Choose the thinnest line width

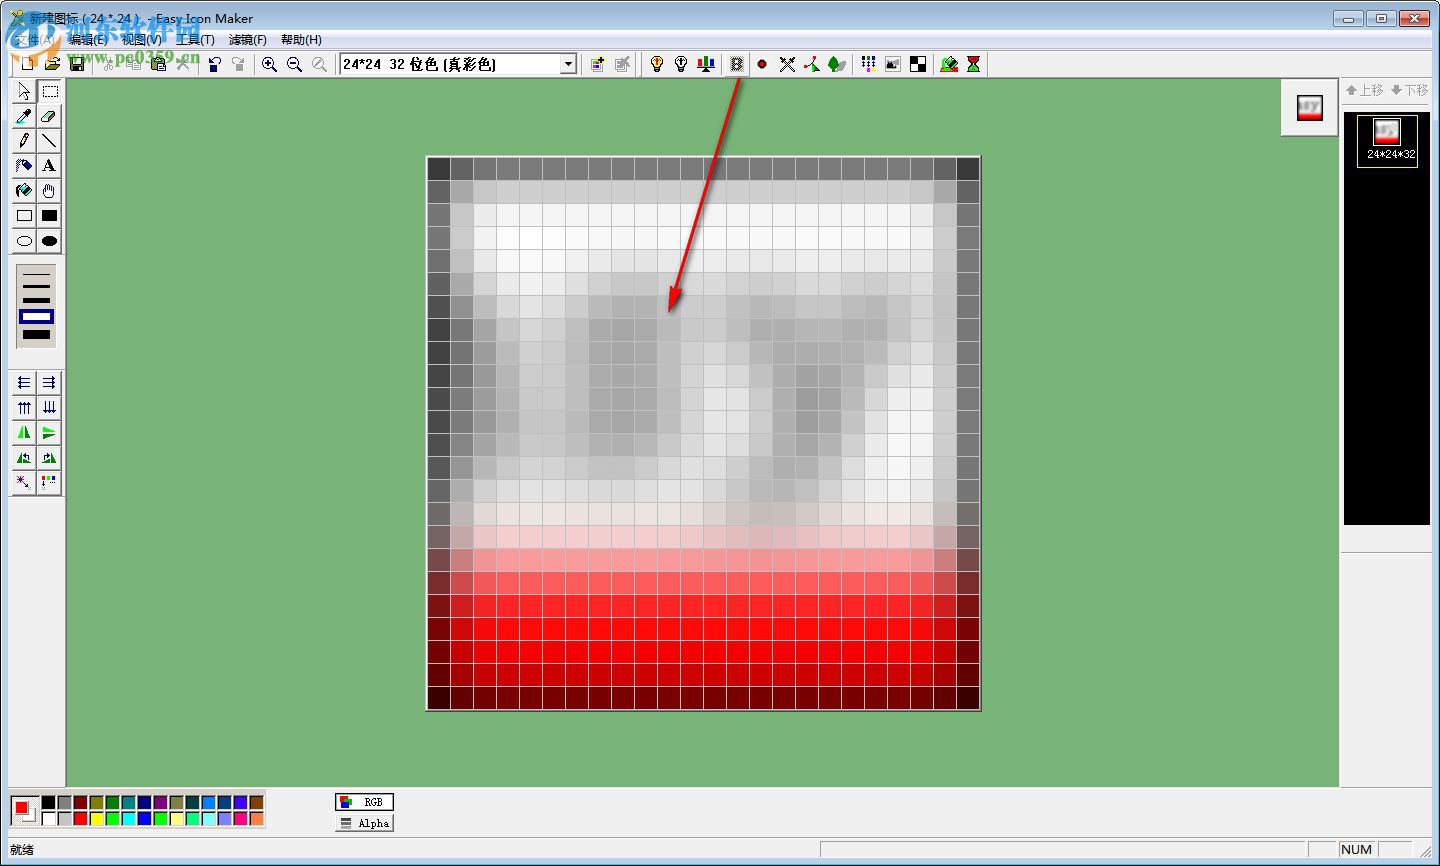click(36, 273)
